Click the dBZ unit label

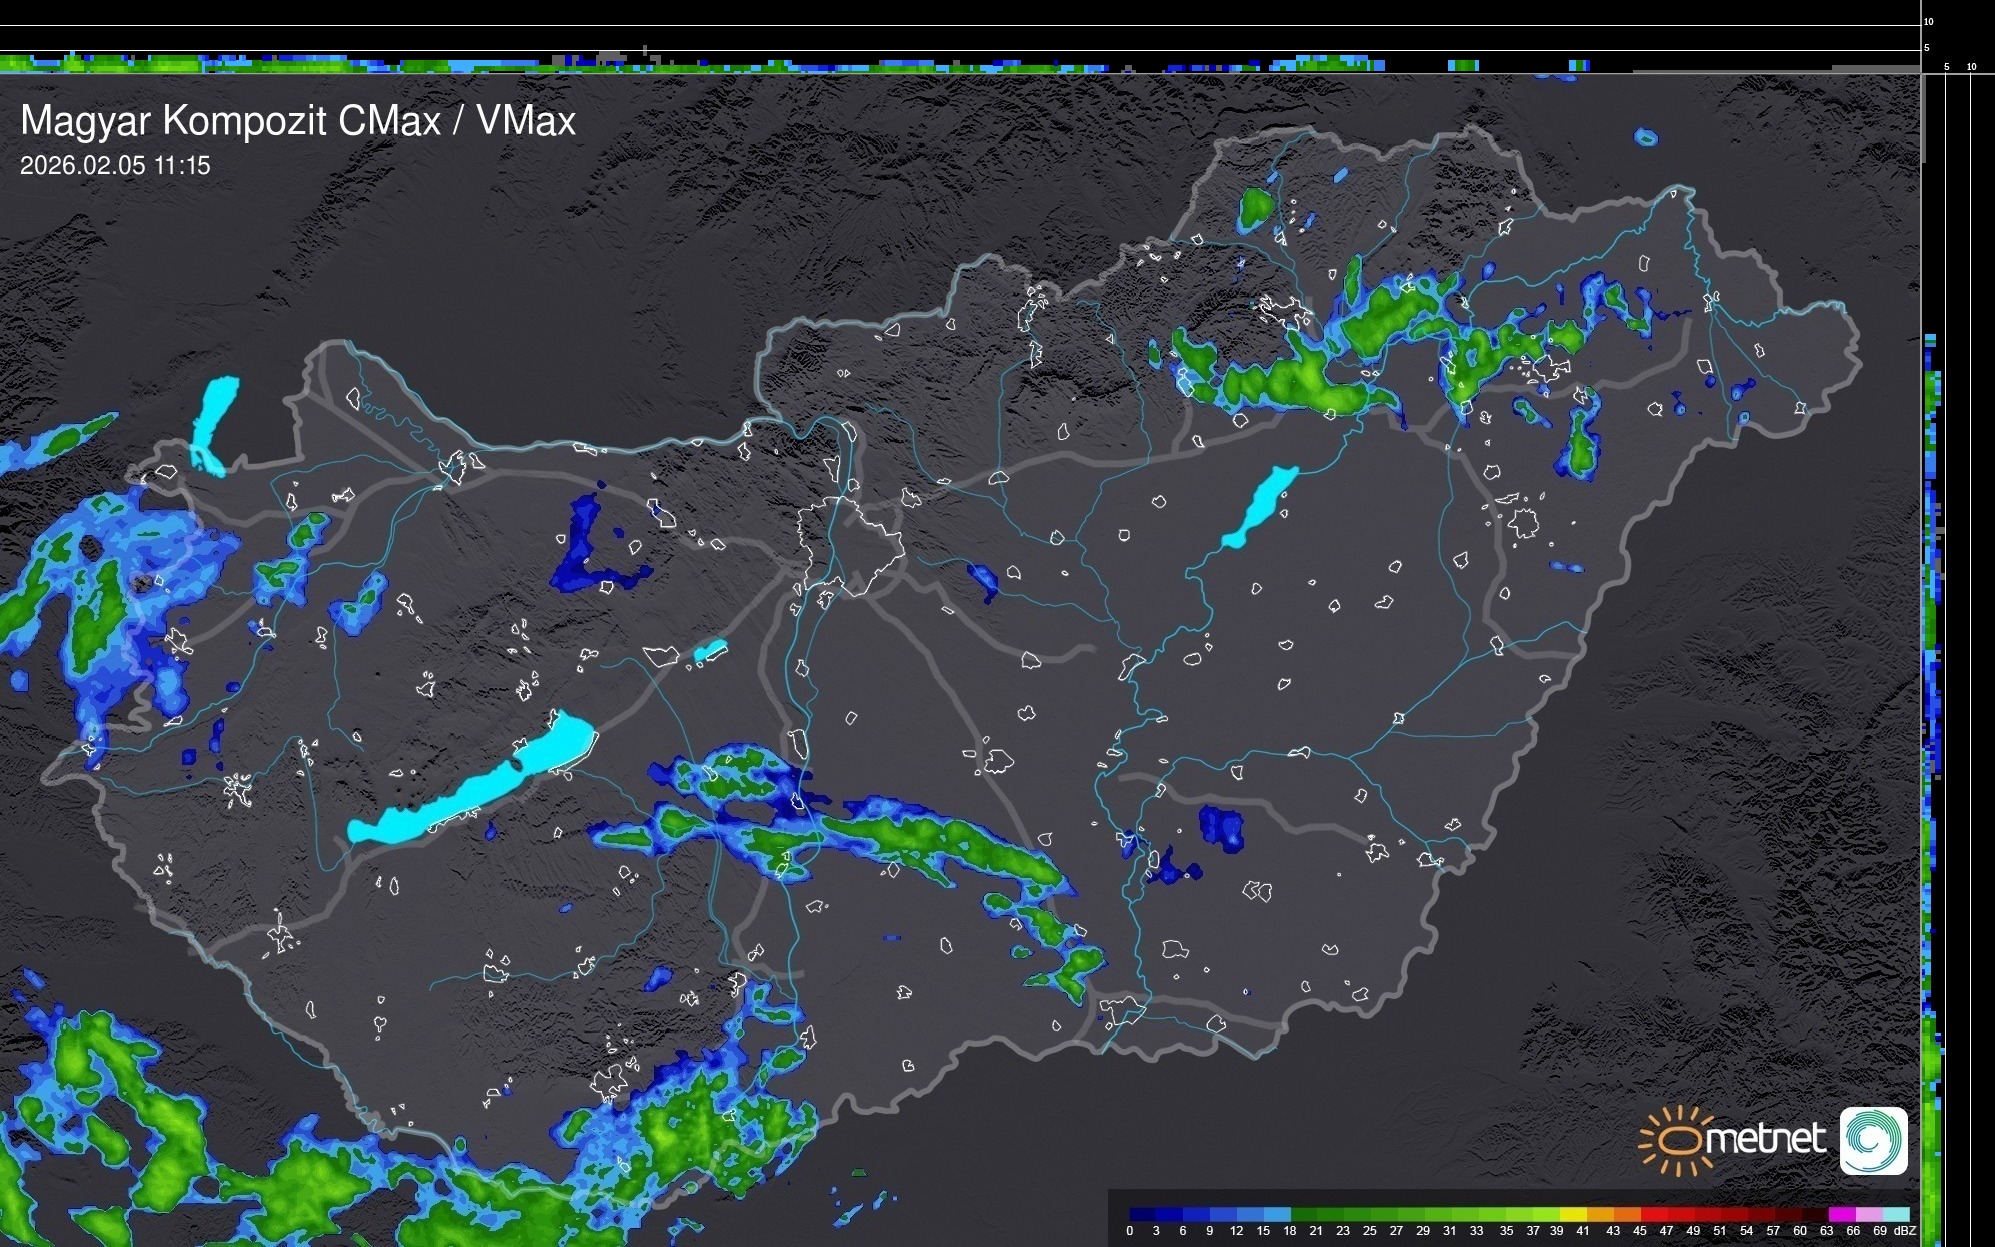(1904, 1231)
